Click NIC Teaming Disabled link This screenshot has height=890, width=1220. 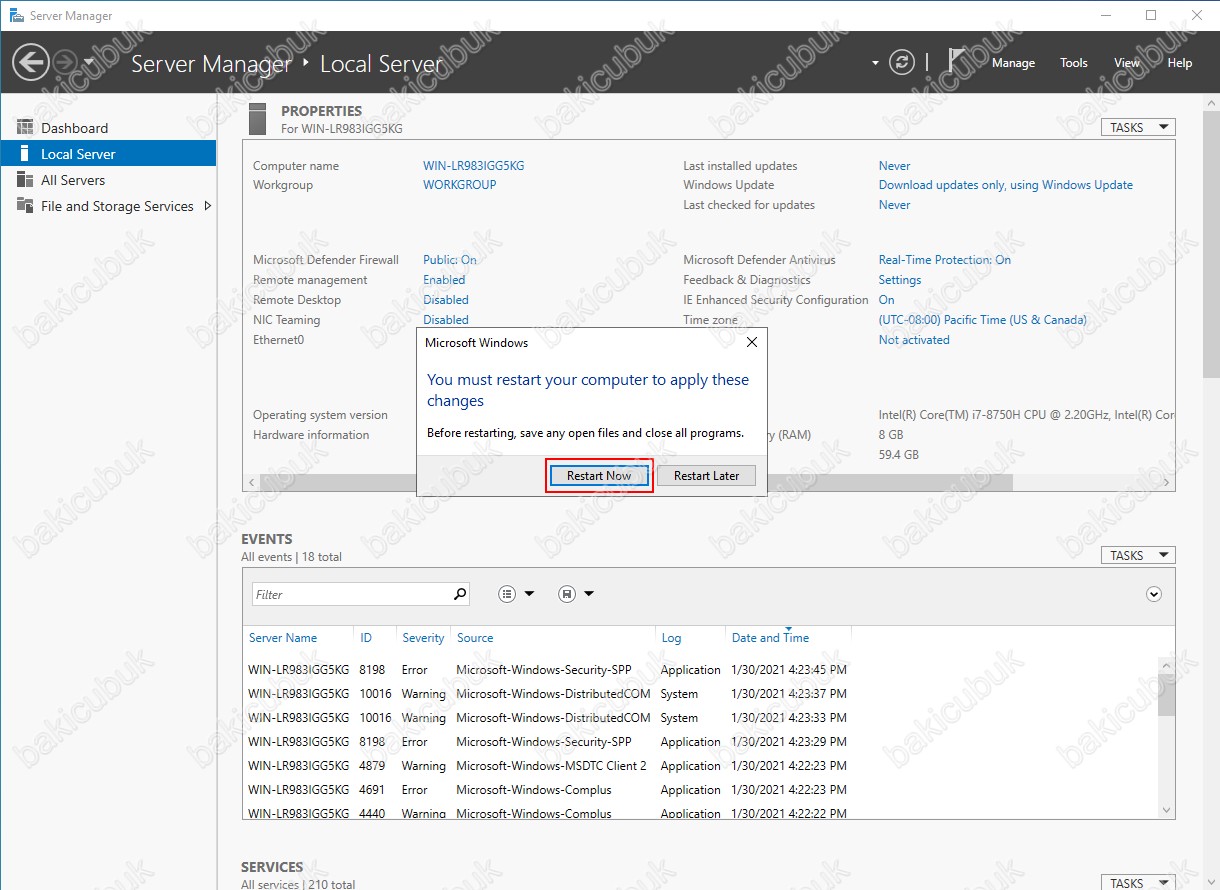coord(446,320)
